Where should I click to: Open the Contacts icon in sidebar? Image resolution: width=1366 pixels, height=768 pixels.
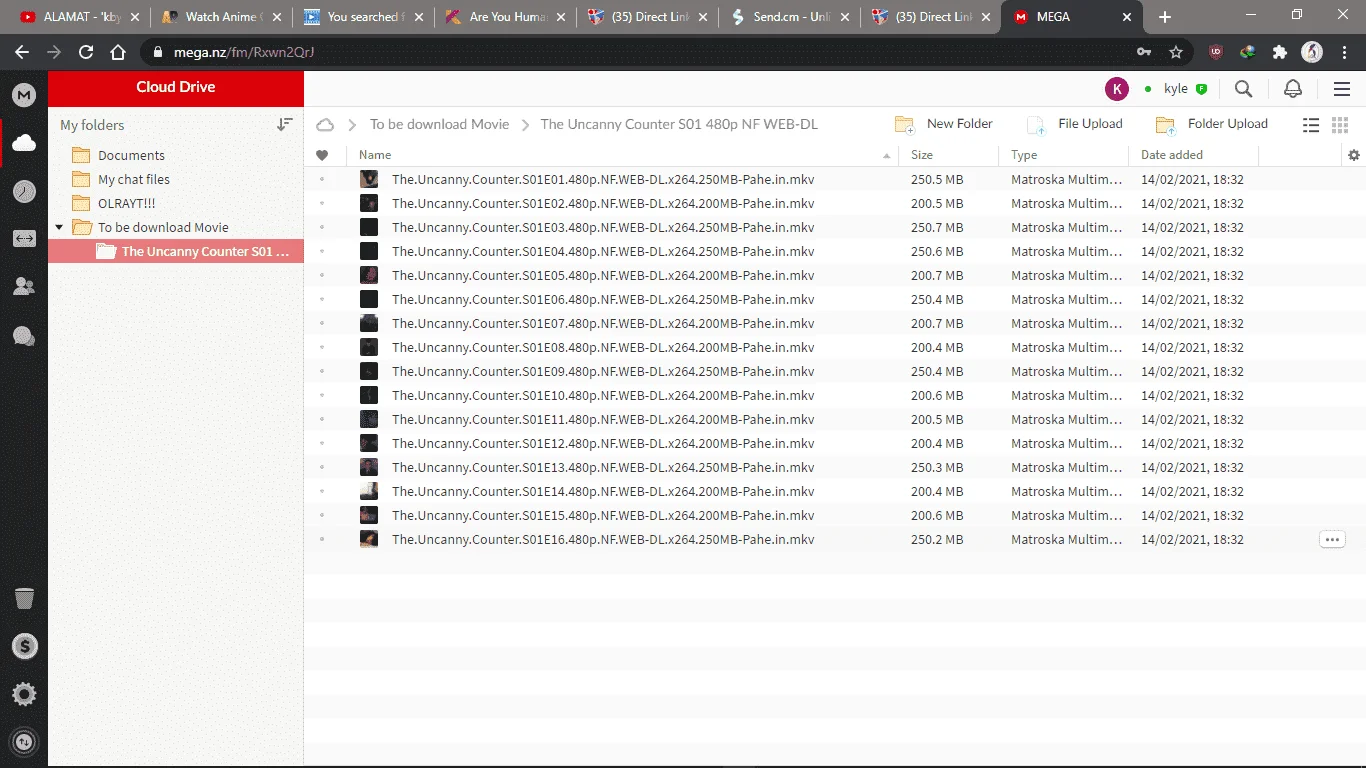pos(24,287)
